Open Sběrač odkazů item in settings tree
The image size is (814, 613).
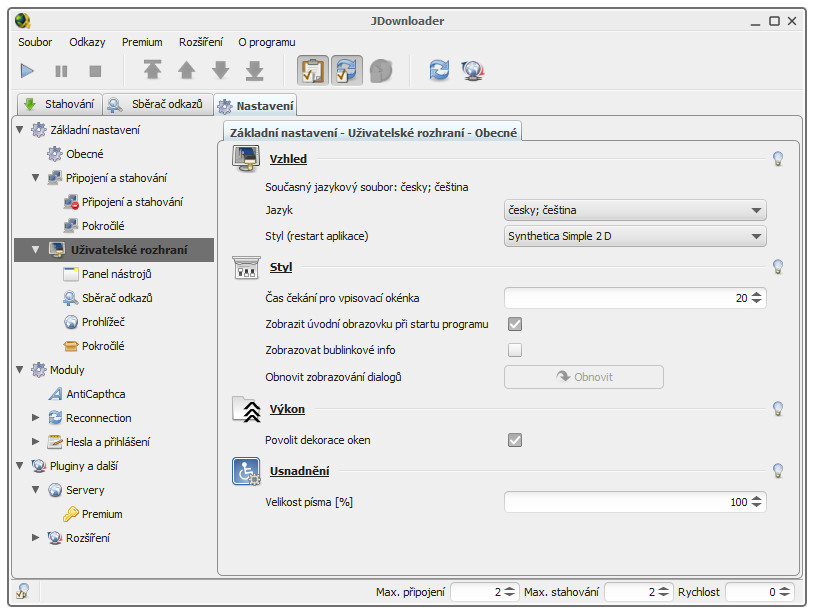pos(117,298)
